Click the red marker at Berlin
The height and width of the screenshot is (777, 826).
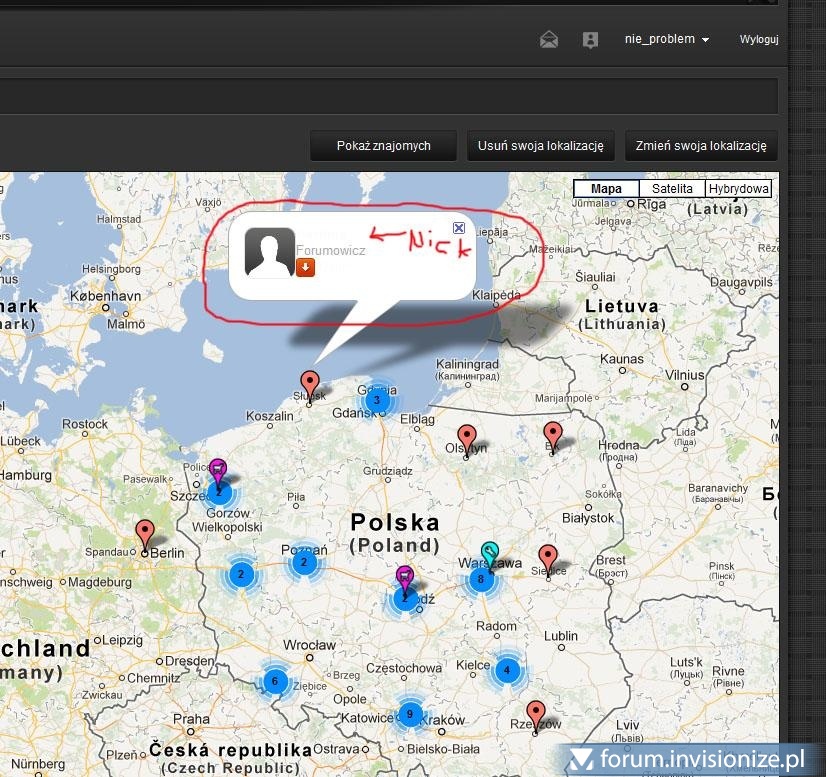(145, 534)
